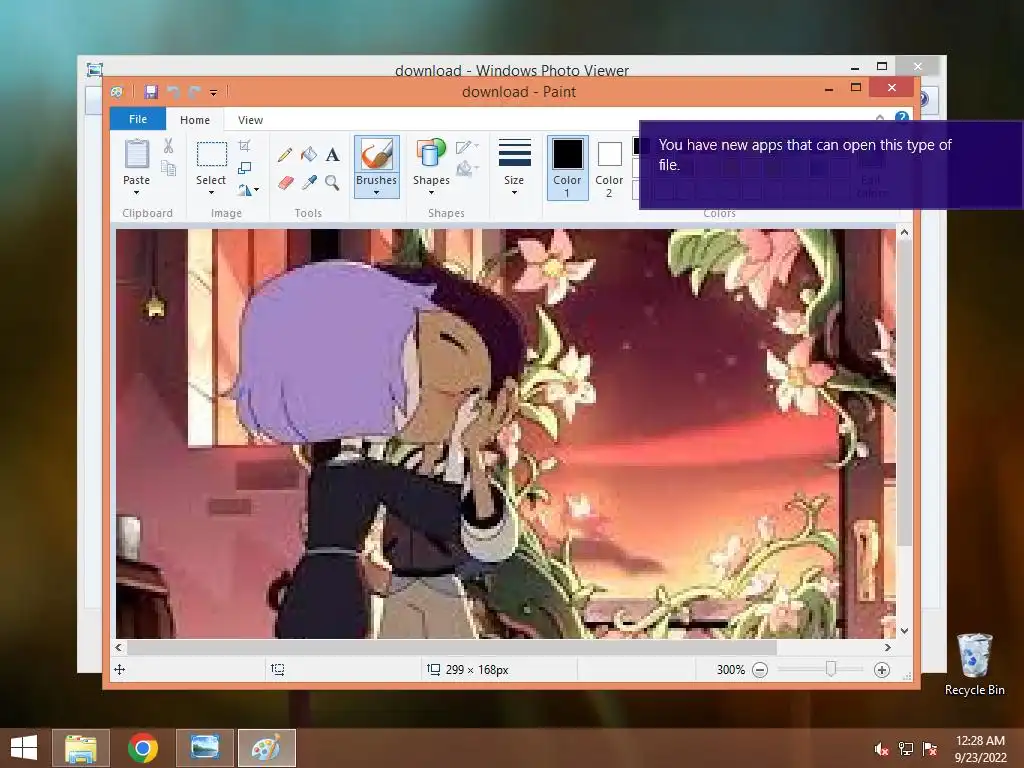Open the Rotate or flip dropdown

pos(248,190)
